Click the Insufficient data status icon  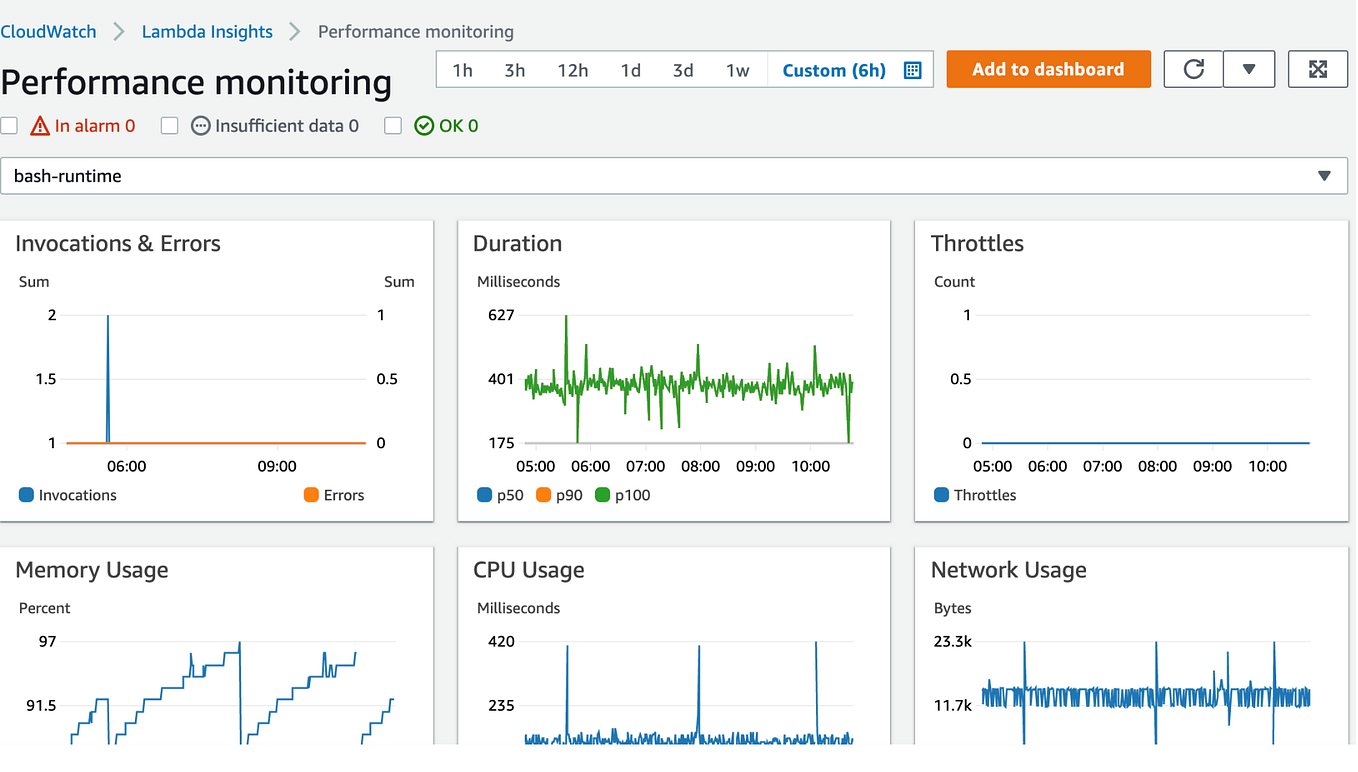coord(200,125)
